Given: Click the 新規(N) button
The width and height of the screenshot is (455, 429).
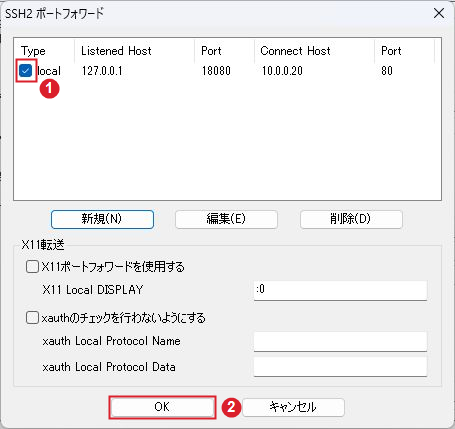Looking at the screenshot, I should point(102,219).
